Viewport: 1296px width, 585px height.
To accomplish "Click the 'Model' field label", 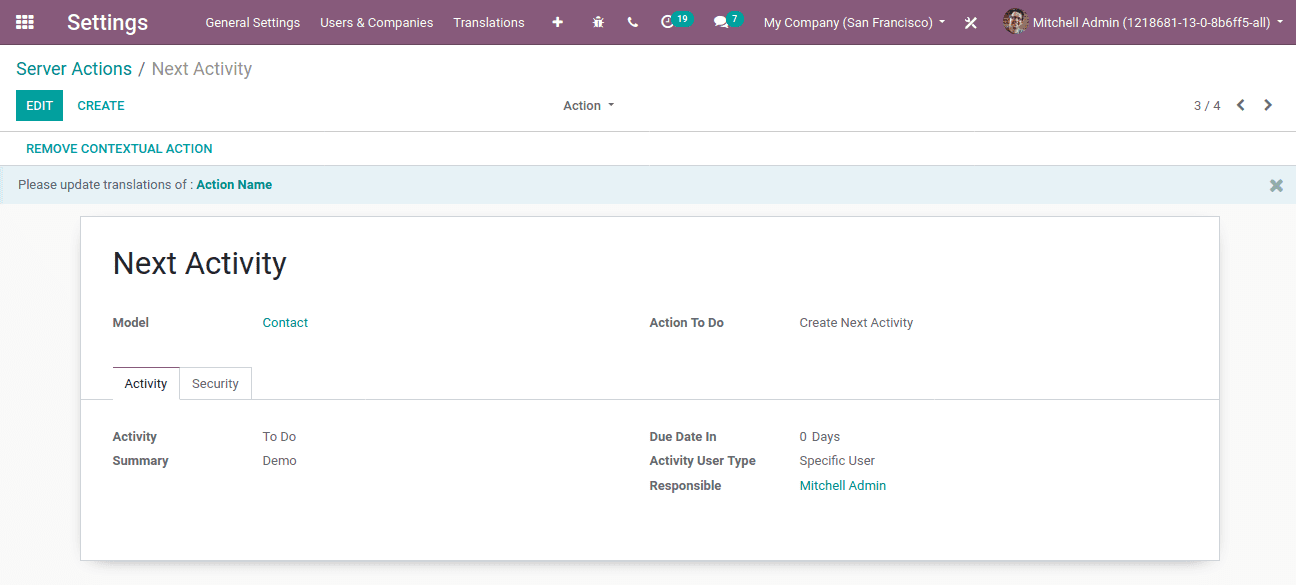I will click(x=131, y=323).
